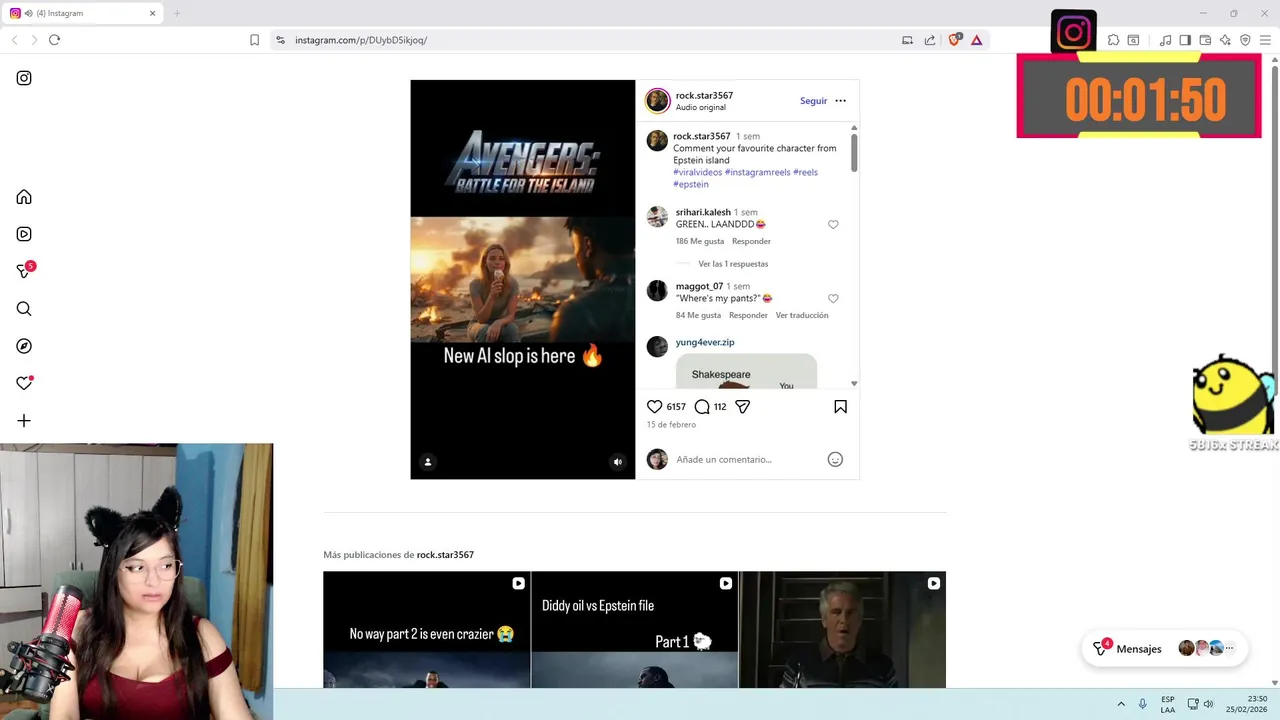Open Reels from the sidebar

[24, 234]
